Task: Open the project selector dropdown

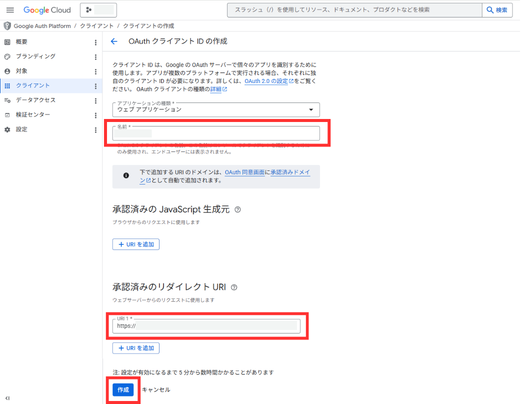Action: 98,10
